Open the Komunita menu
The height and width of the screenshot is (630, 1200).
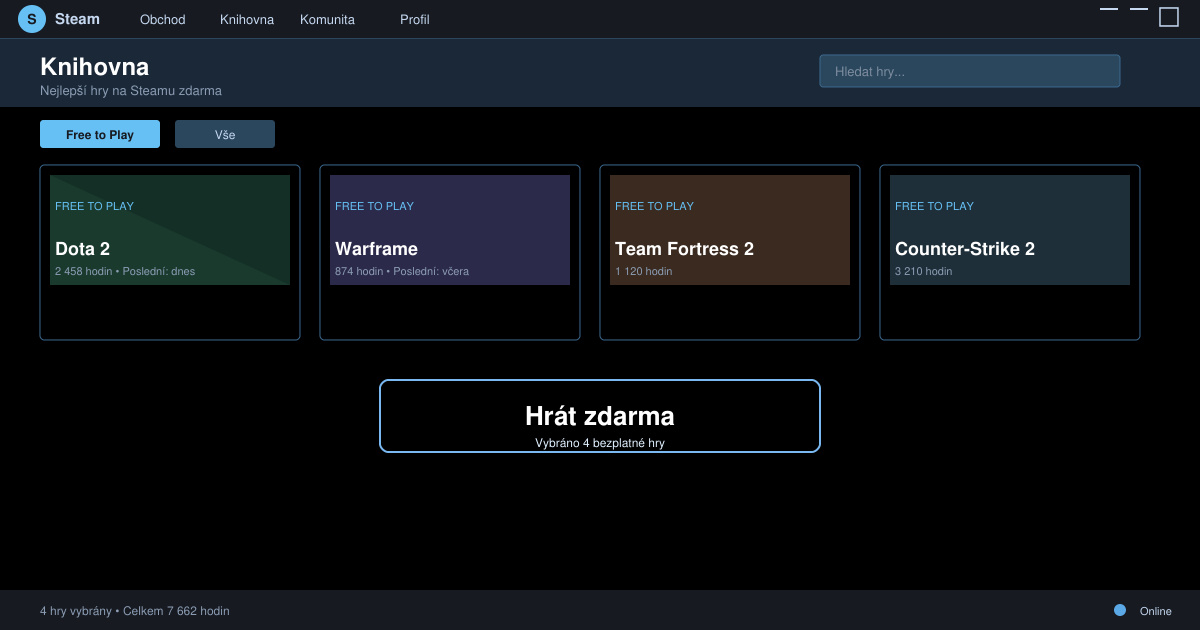(x=327, y=19)
